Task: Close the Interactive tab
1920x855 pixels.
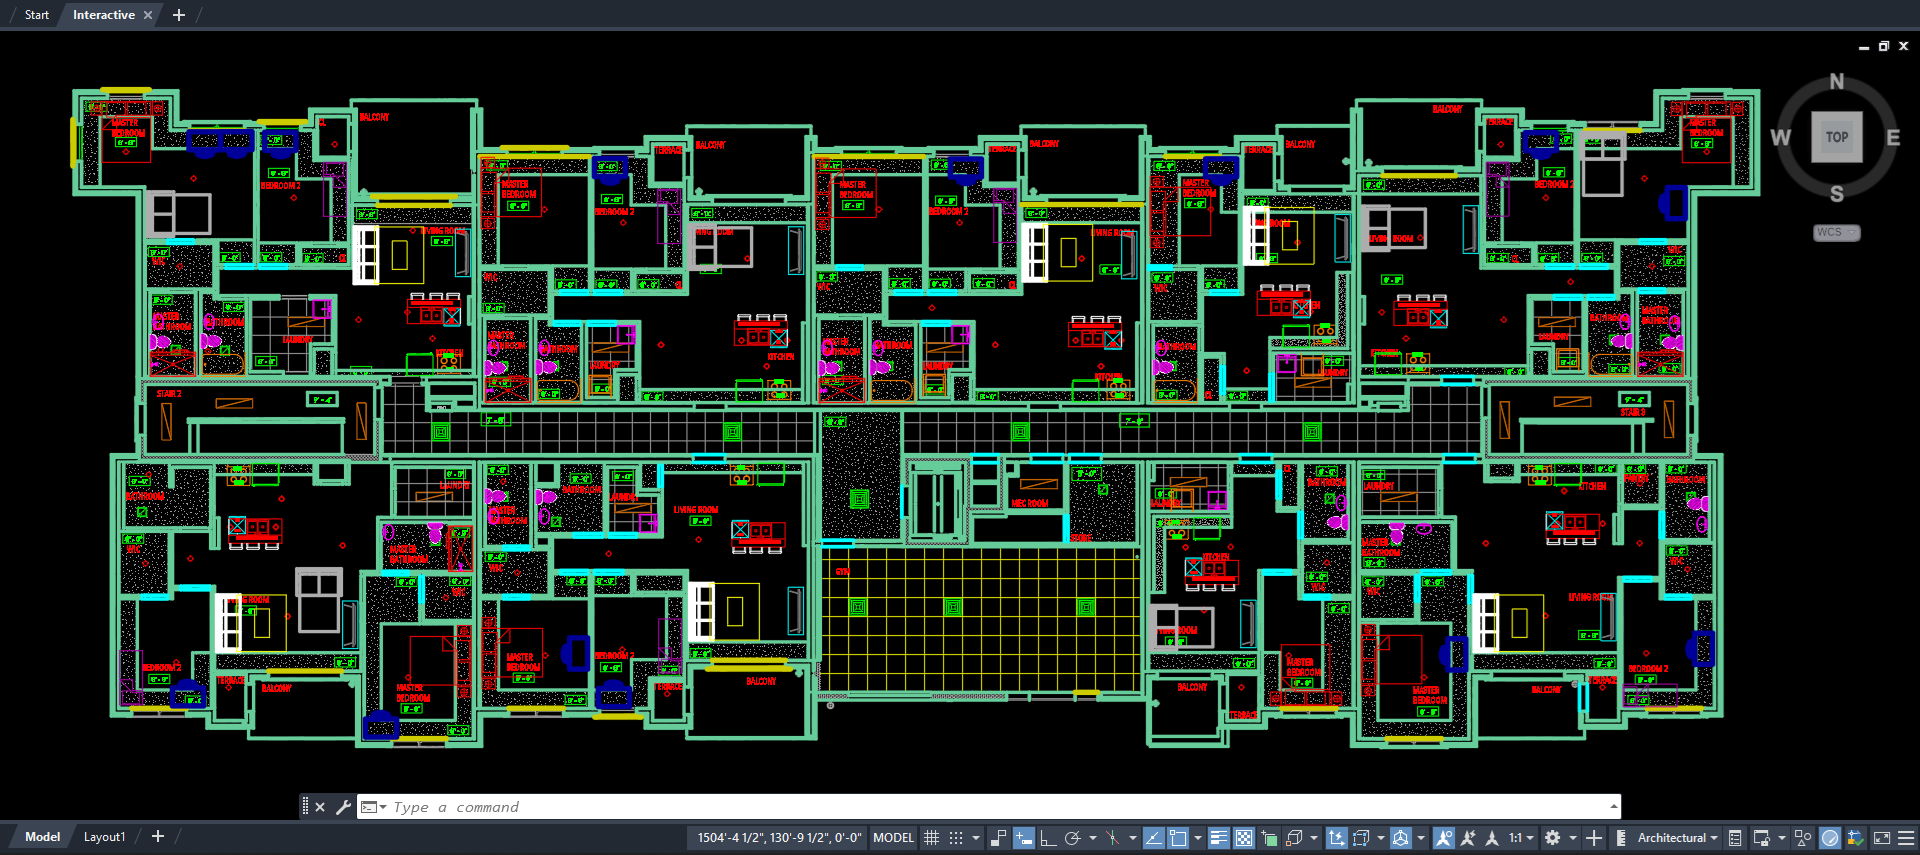Action: (148, 15)
